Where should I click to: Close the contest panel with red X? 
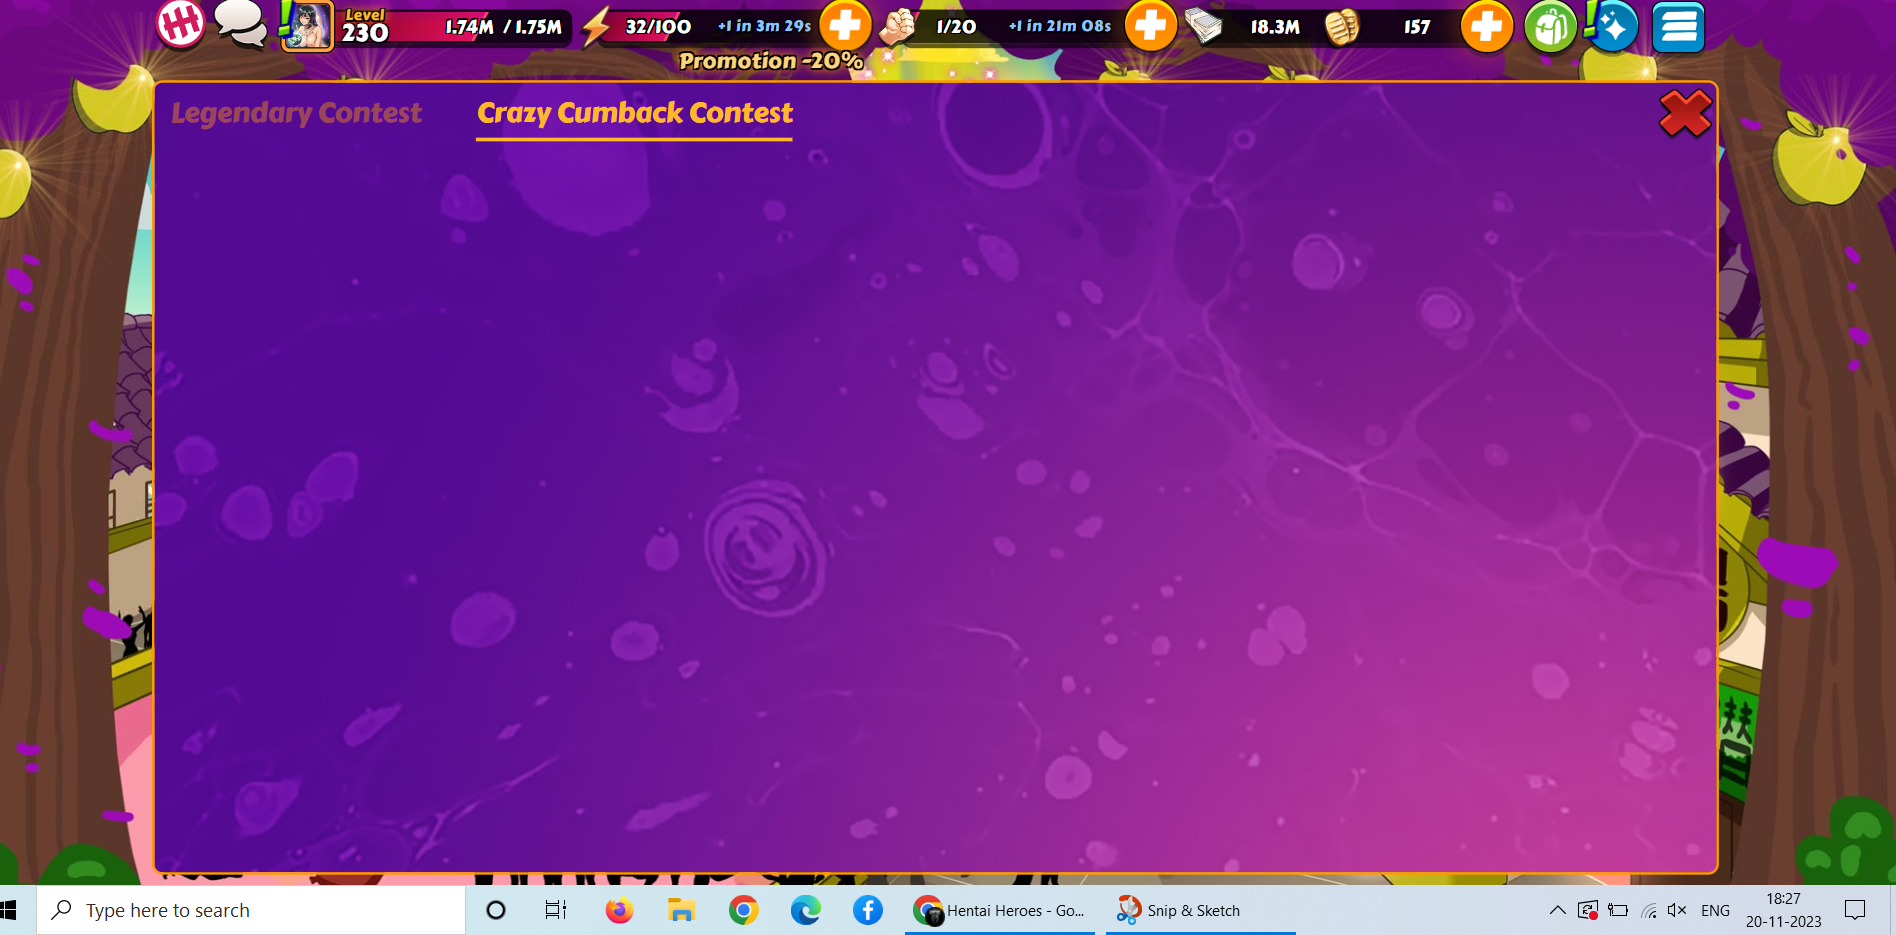point(1685,113)
